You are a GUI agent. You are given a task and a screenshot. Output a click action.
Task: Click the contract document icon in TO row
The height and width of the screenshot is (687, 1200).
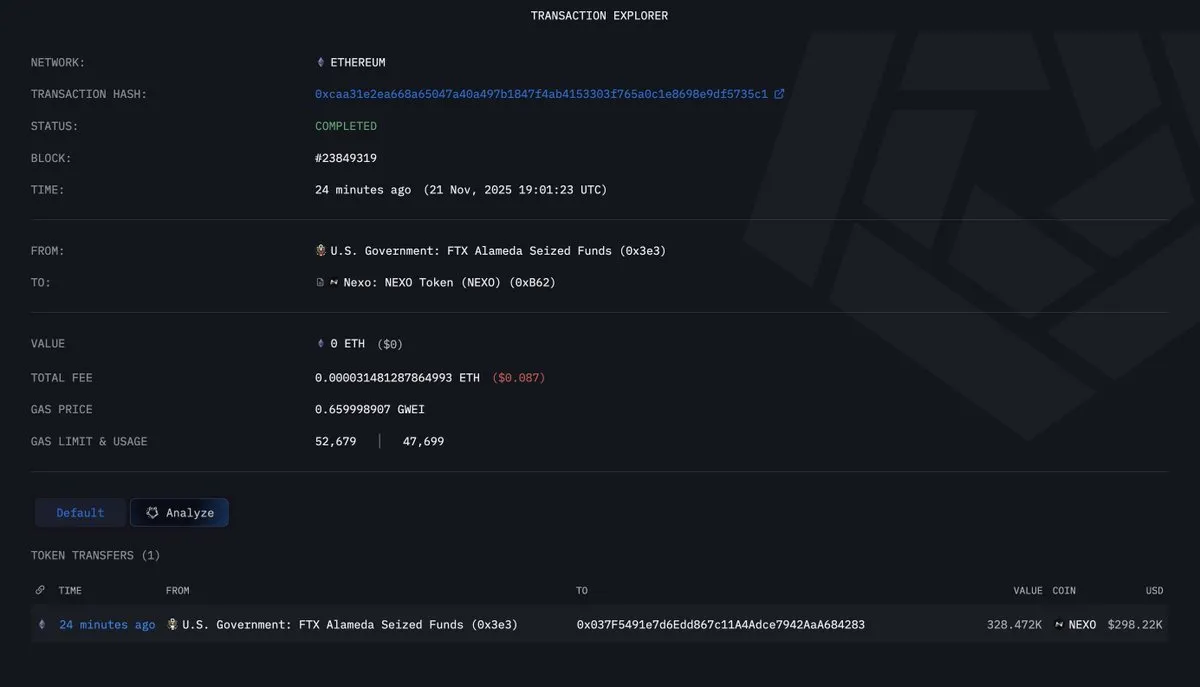coord(320,283)
